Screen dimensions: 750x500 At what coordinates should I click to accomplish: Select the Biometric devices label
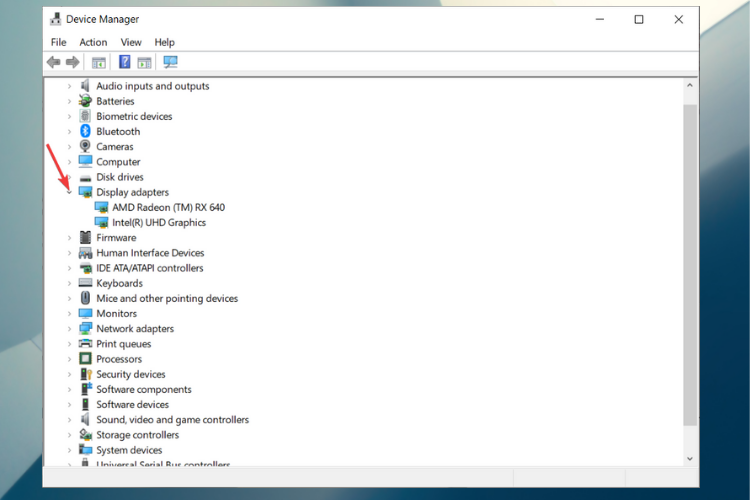134,116
